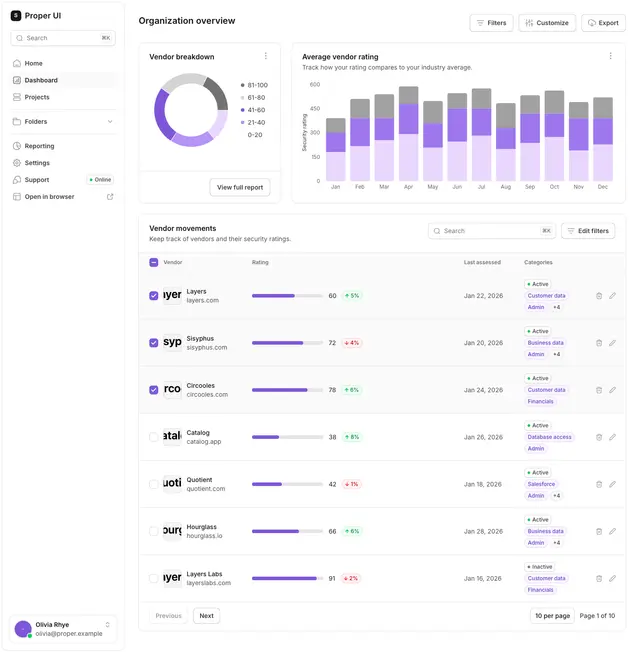Open Average vendor rating options menu
This screenshot has height=652, width=640.
pos(610,56)
